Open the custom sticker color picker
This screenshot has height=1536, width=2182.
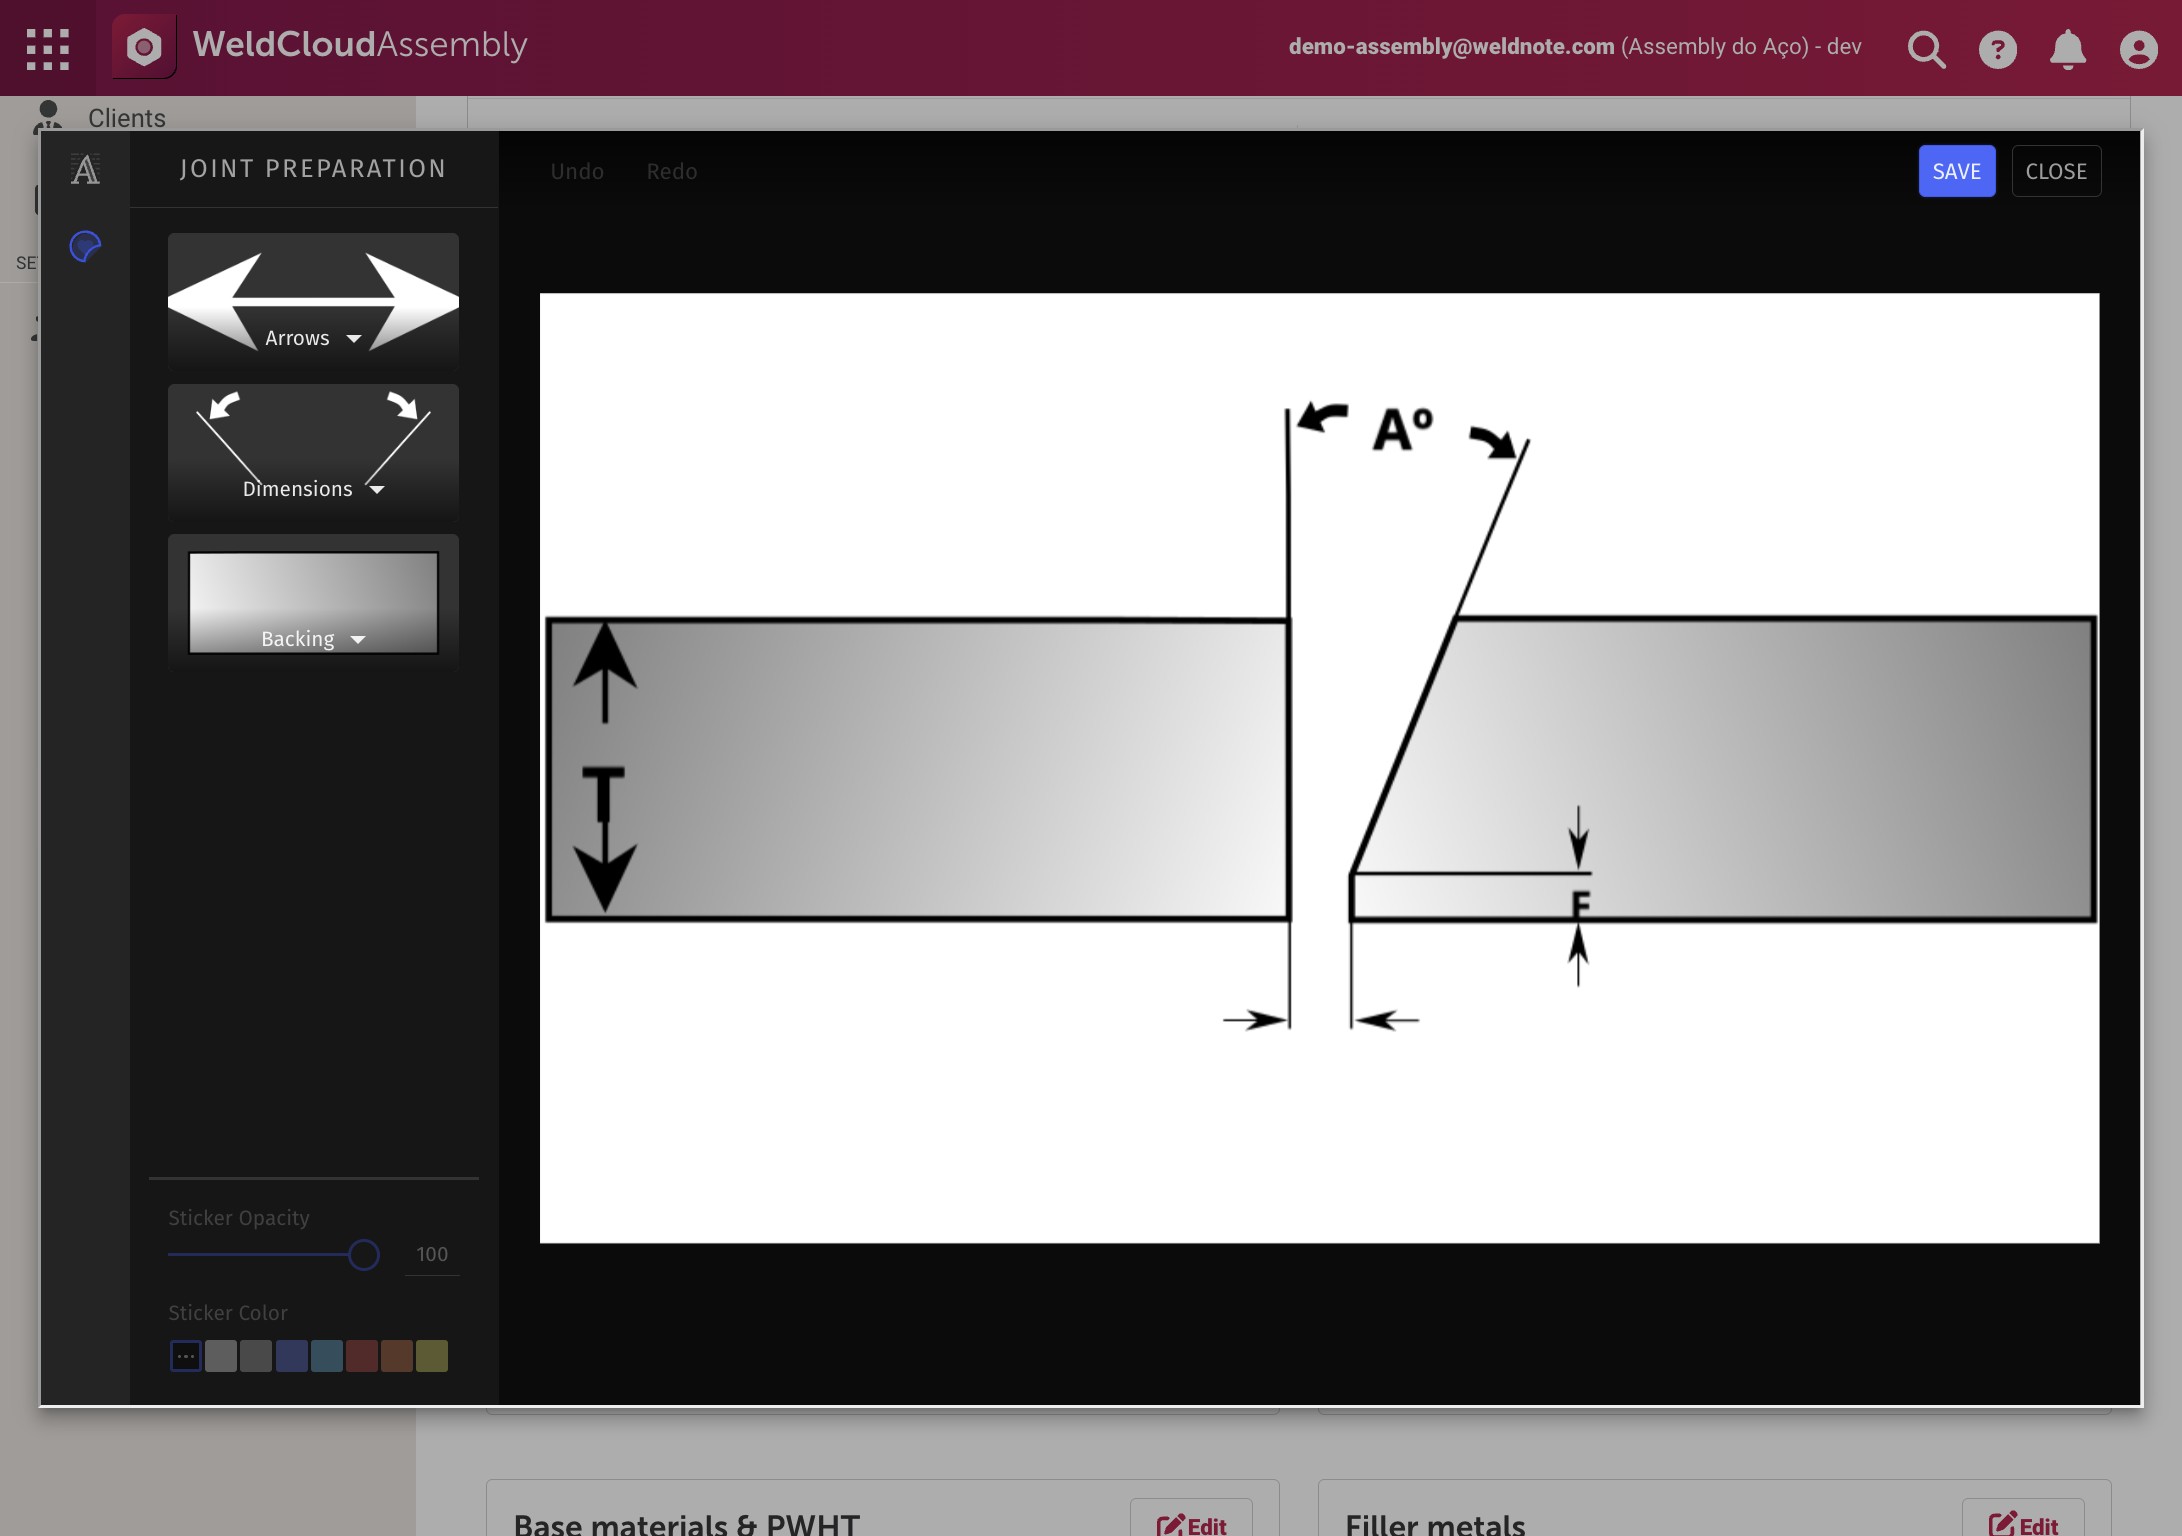coord(186,1356)
